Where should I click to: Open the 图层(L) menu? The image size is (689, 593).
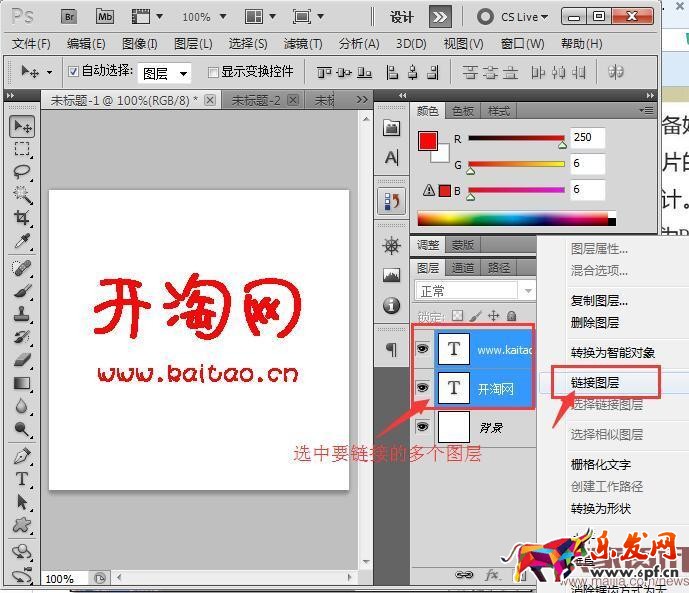click(193, 44)
